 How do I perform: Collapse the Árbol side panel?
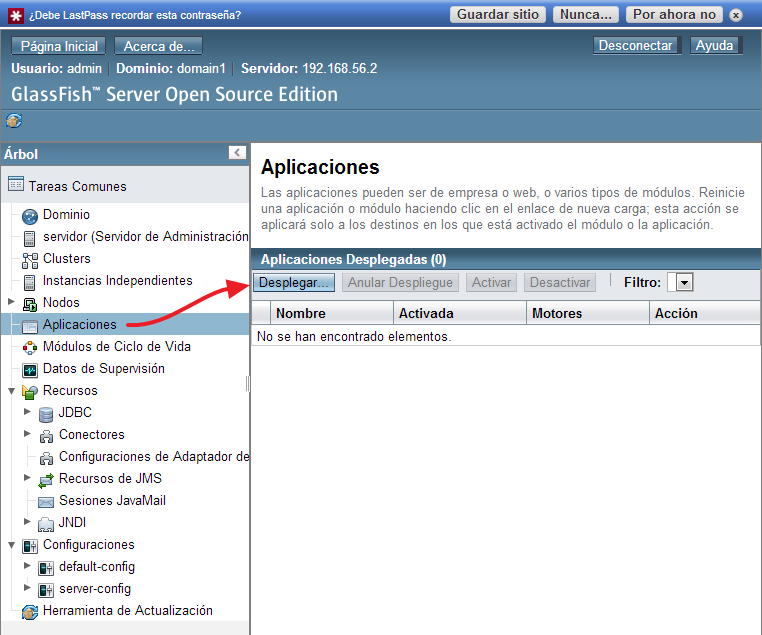point(237,153)
